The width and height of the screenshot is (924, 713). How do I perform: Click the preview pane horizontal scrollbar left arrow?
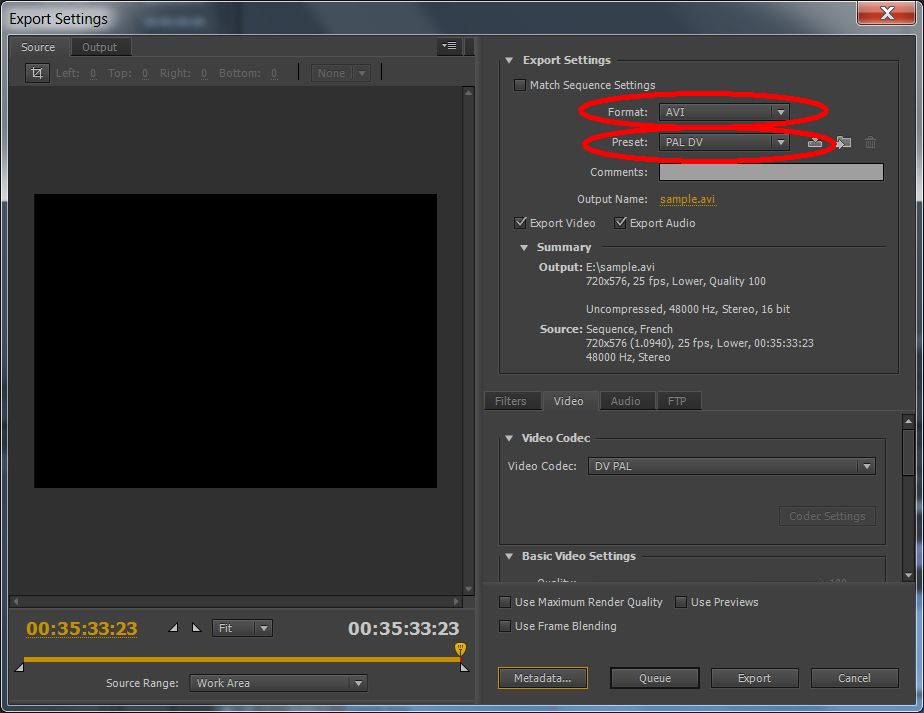pos(16,602)
